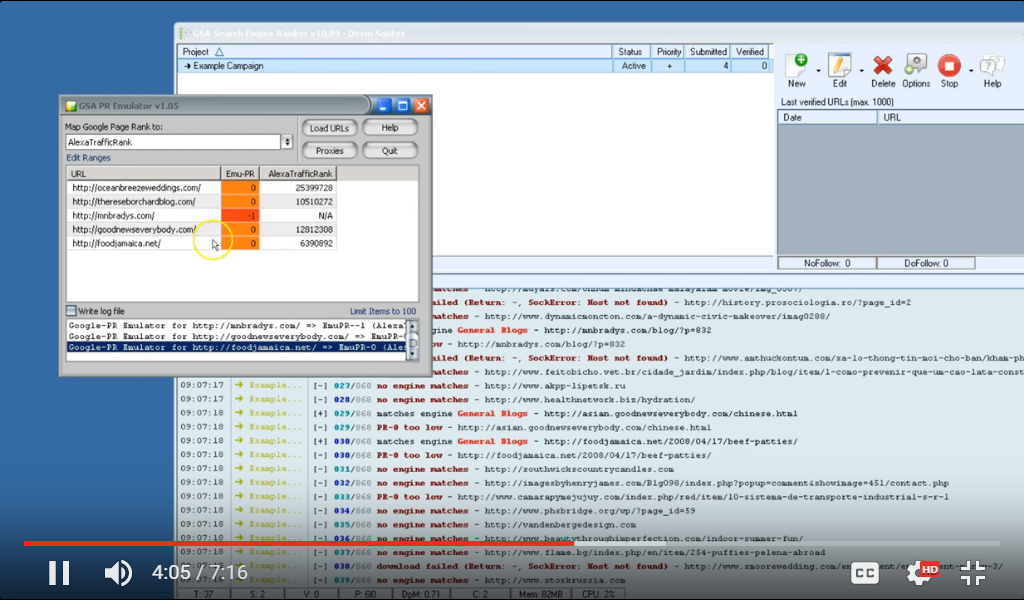The height and width of the screenshot is (600, 1024).
Task: Sort by the AlexaTrafficRank column header
Action: click(298, 174)
